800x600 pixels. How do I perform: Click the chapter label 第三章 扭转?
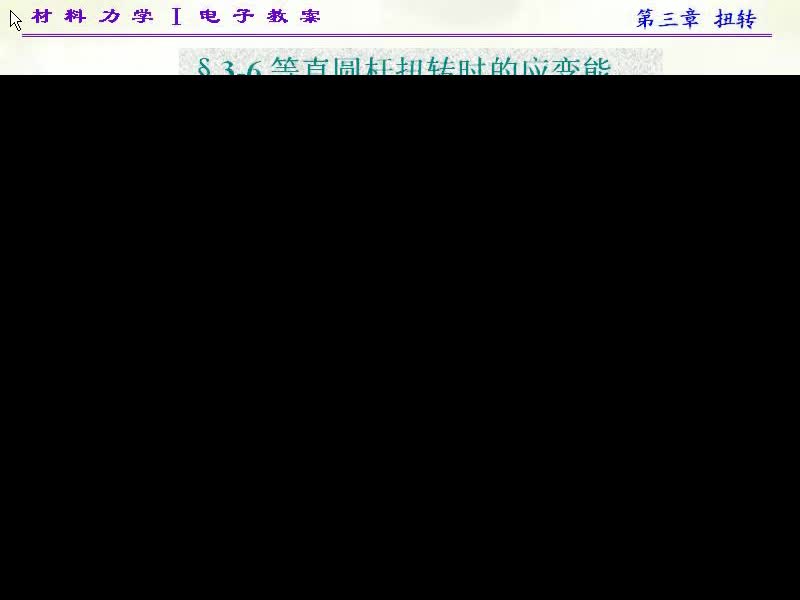tap(696, 19)
